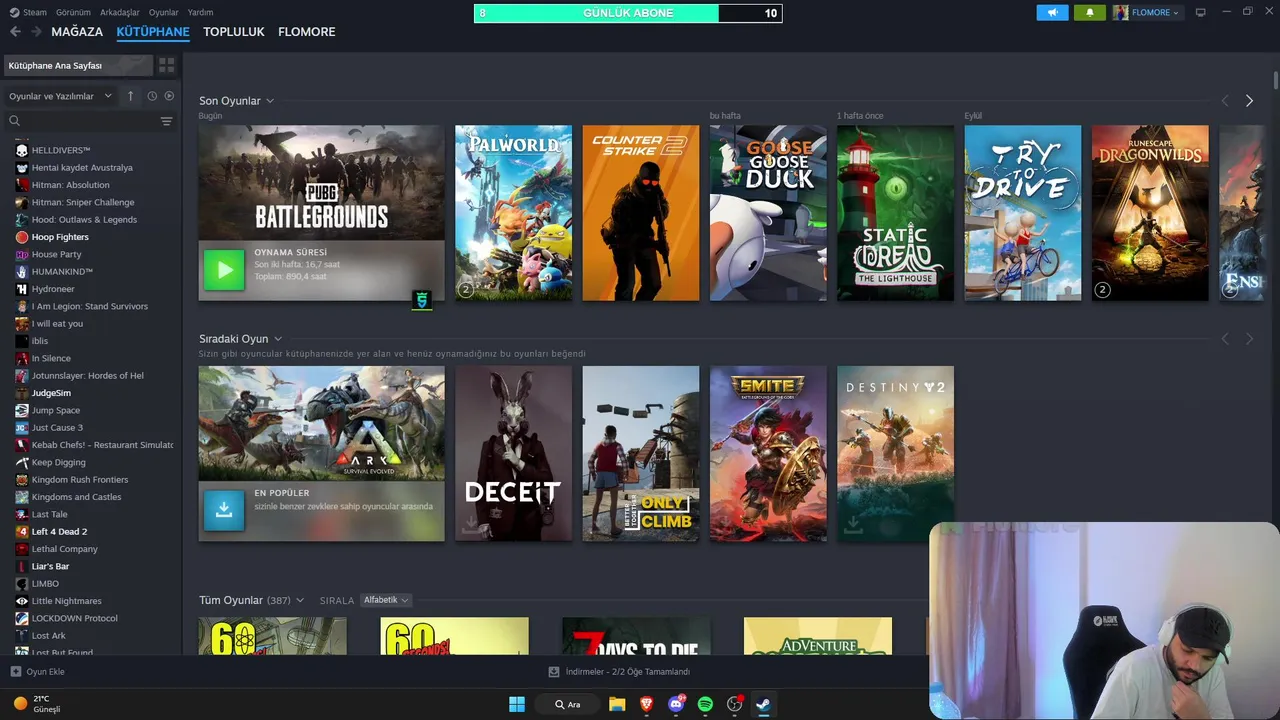Open the weather widget showing 21°C Güneşli

point(38,704)
